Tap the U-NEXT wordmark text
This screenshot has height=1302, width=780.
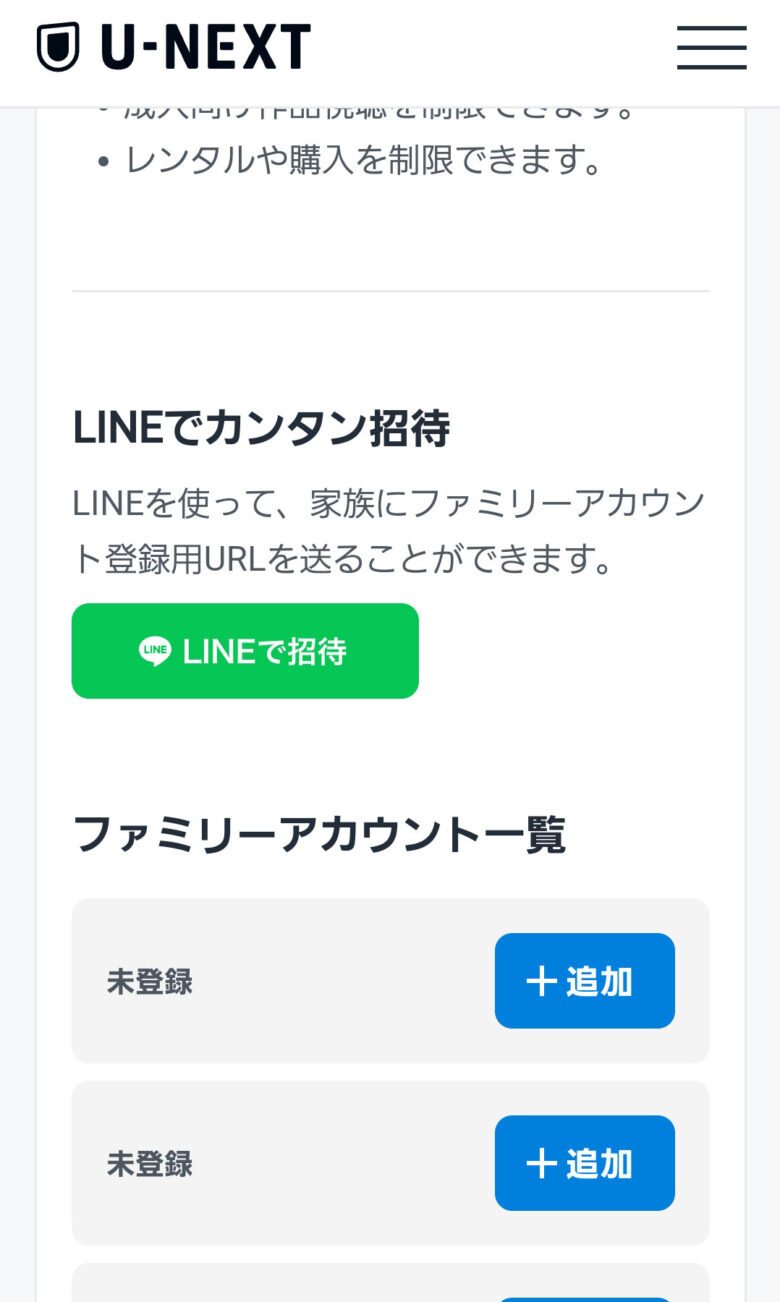pos(206,47)
